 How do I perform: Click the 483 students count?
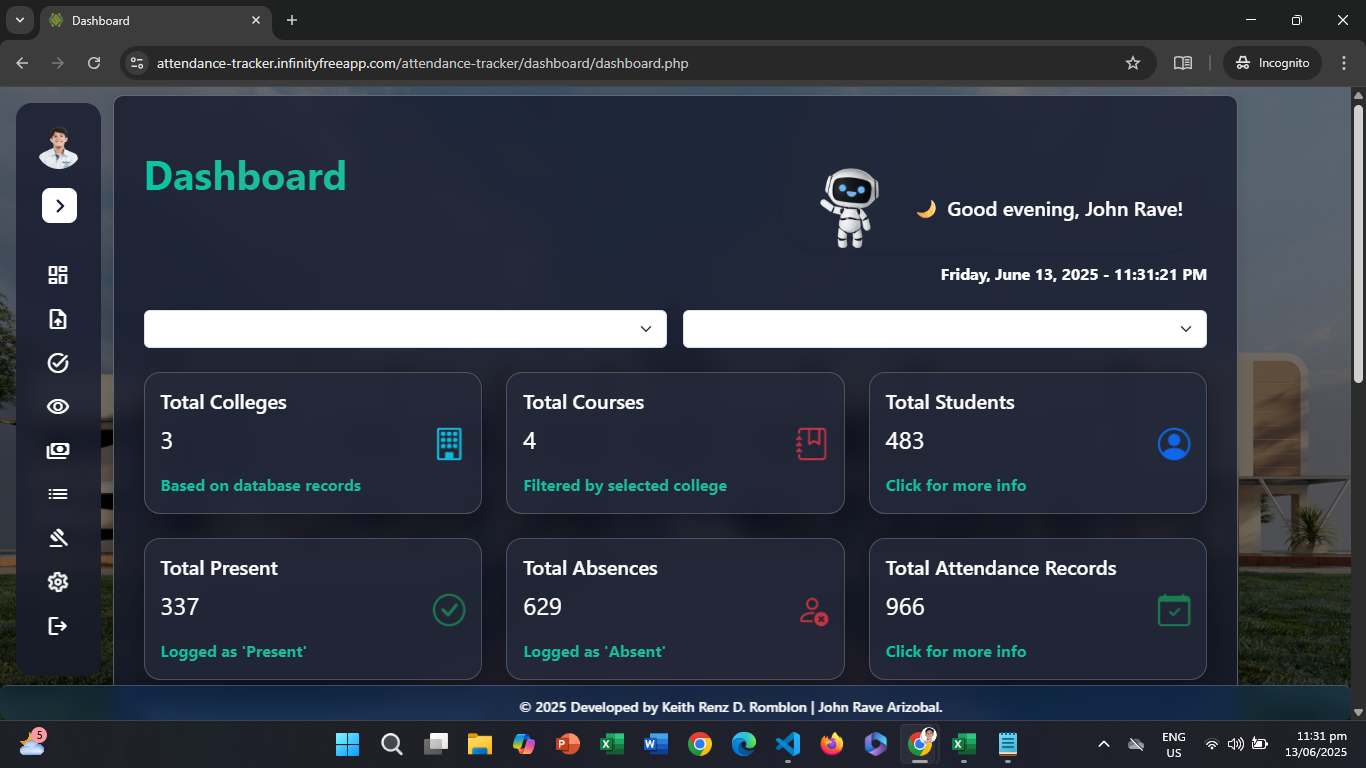[x=905, y=441]
